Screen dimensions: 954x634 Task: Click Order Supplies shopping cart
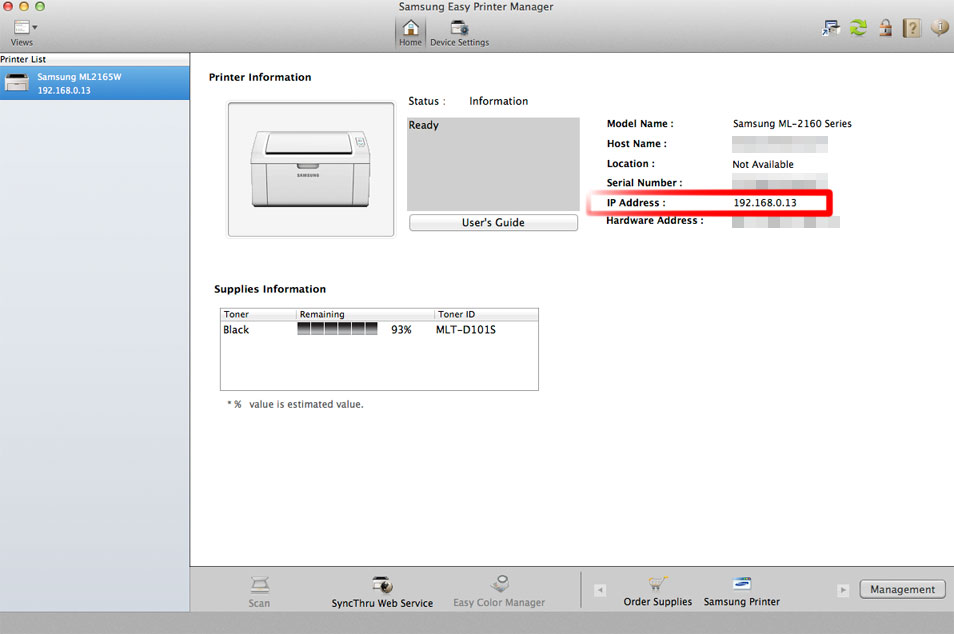[658, 591]
